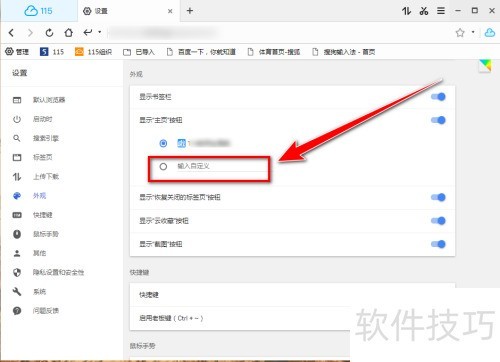Toggle 显示"恢复关闭的标签页"按钮 switch

click(x=438, y=197)
